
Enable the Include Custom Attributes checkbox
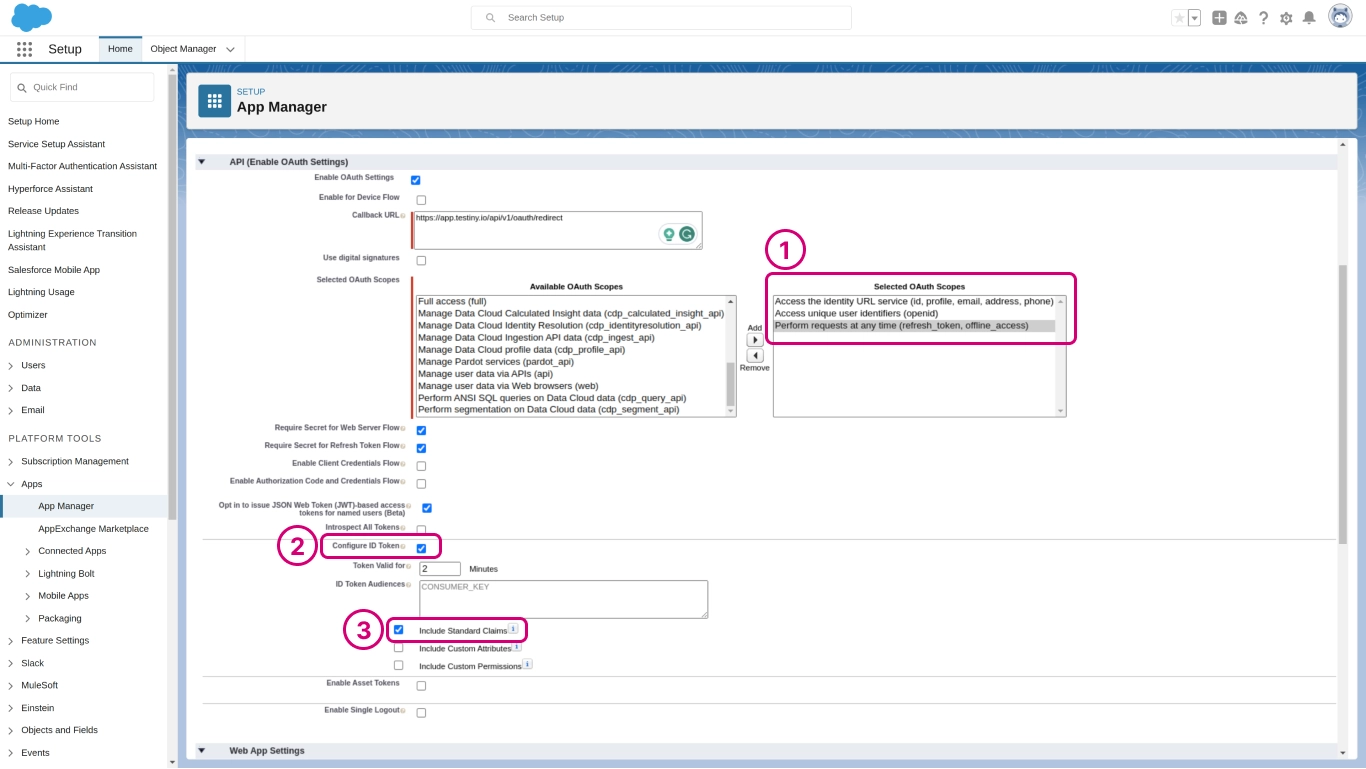point(399,648)
